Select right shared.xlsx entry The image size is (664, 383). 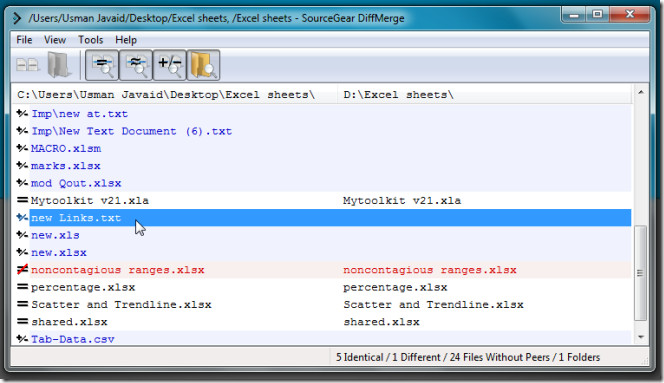point(381,322)
